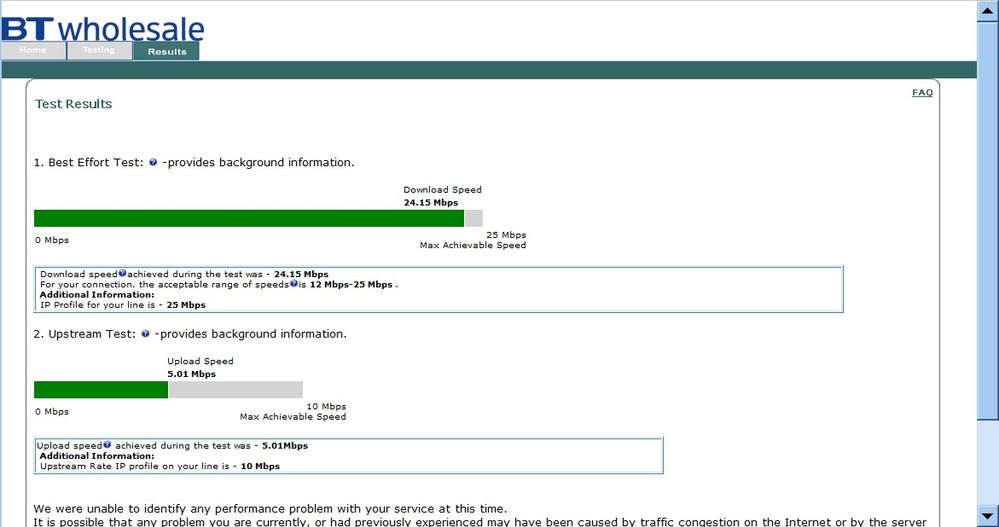Click the '25 Mbps' max achievable speed label
Viewport: 999px width, 527px height.
[x=506, y=235]
